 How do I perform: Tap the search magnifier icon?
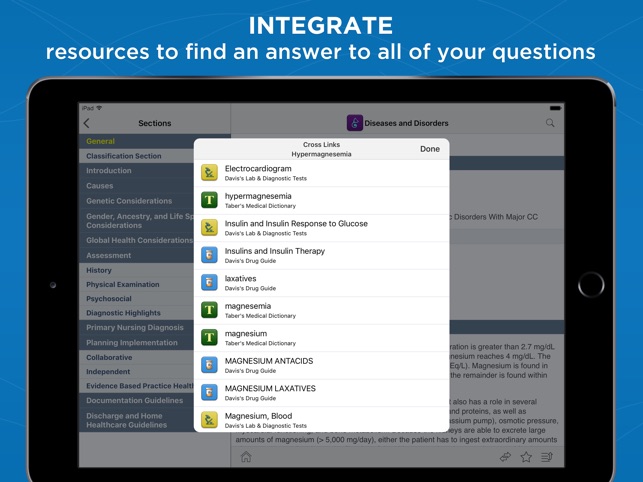tap(550, 123)
